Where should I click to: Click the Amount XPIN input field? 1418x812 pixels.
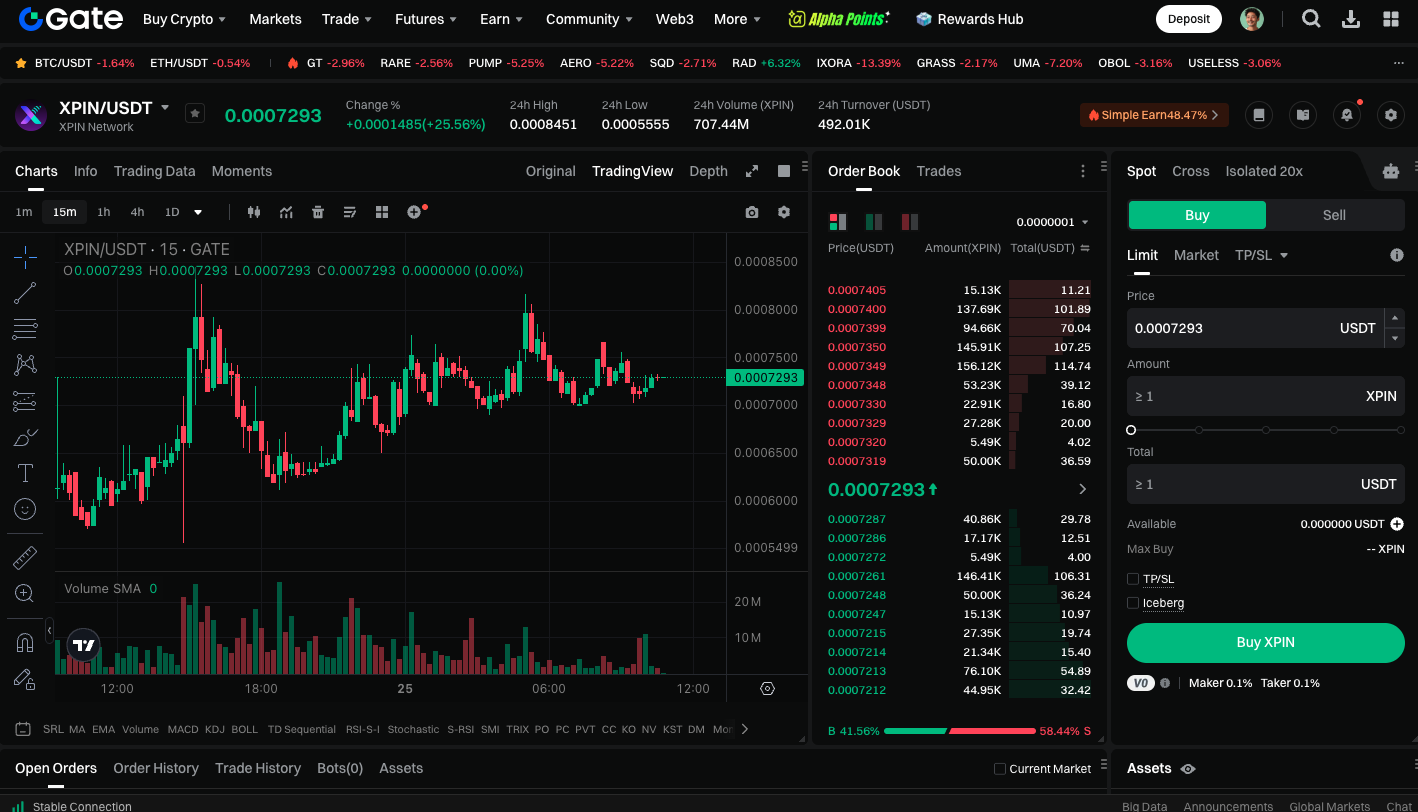tap(1265, 396)
